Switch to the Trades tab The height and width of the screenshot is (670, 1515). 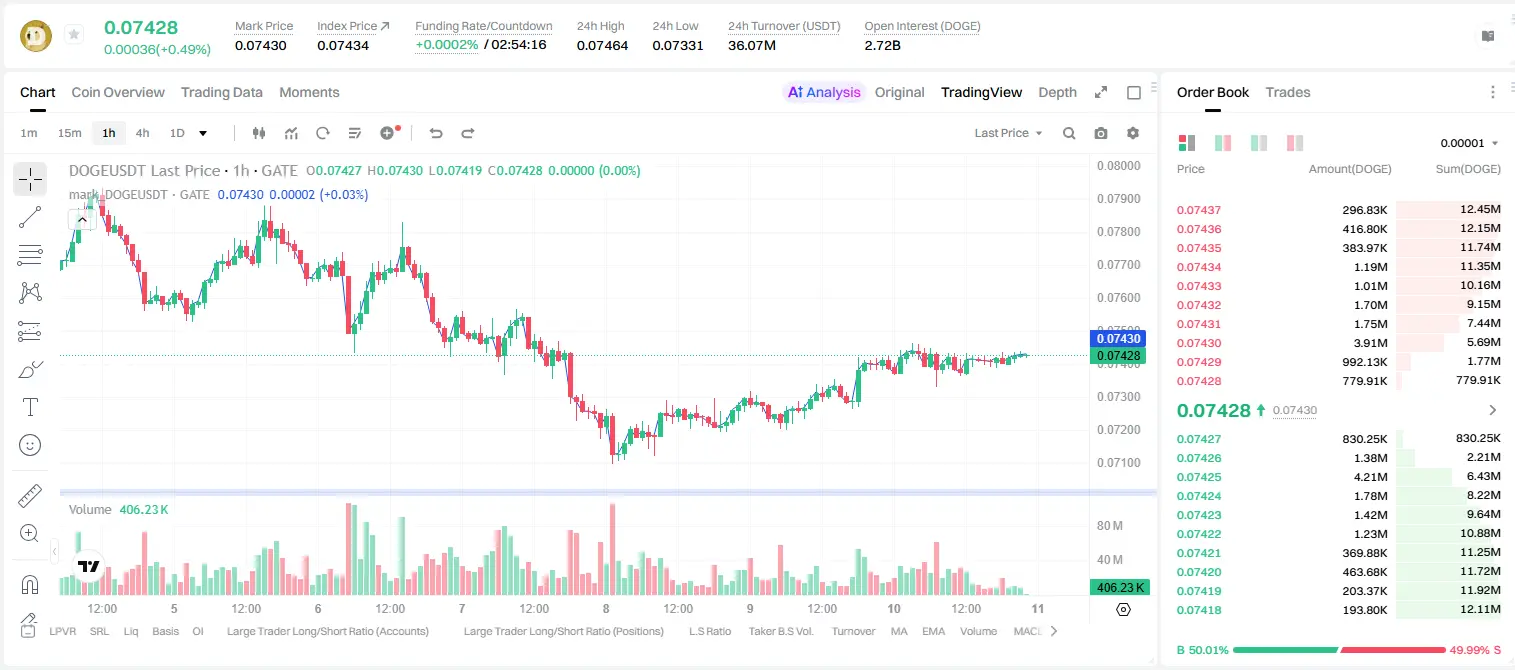tap(1288, 92)
